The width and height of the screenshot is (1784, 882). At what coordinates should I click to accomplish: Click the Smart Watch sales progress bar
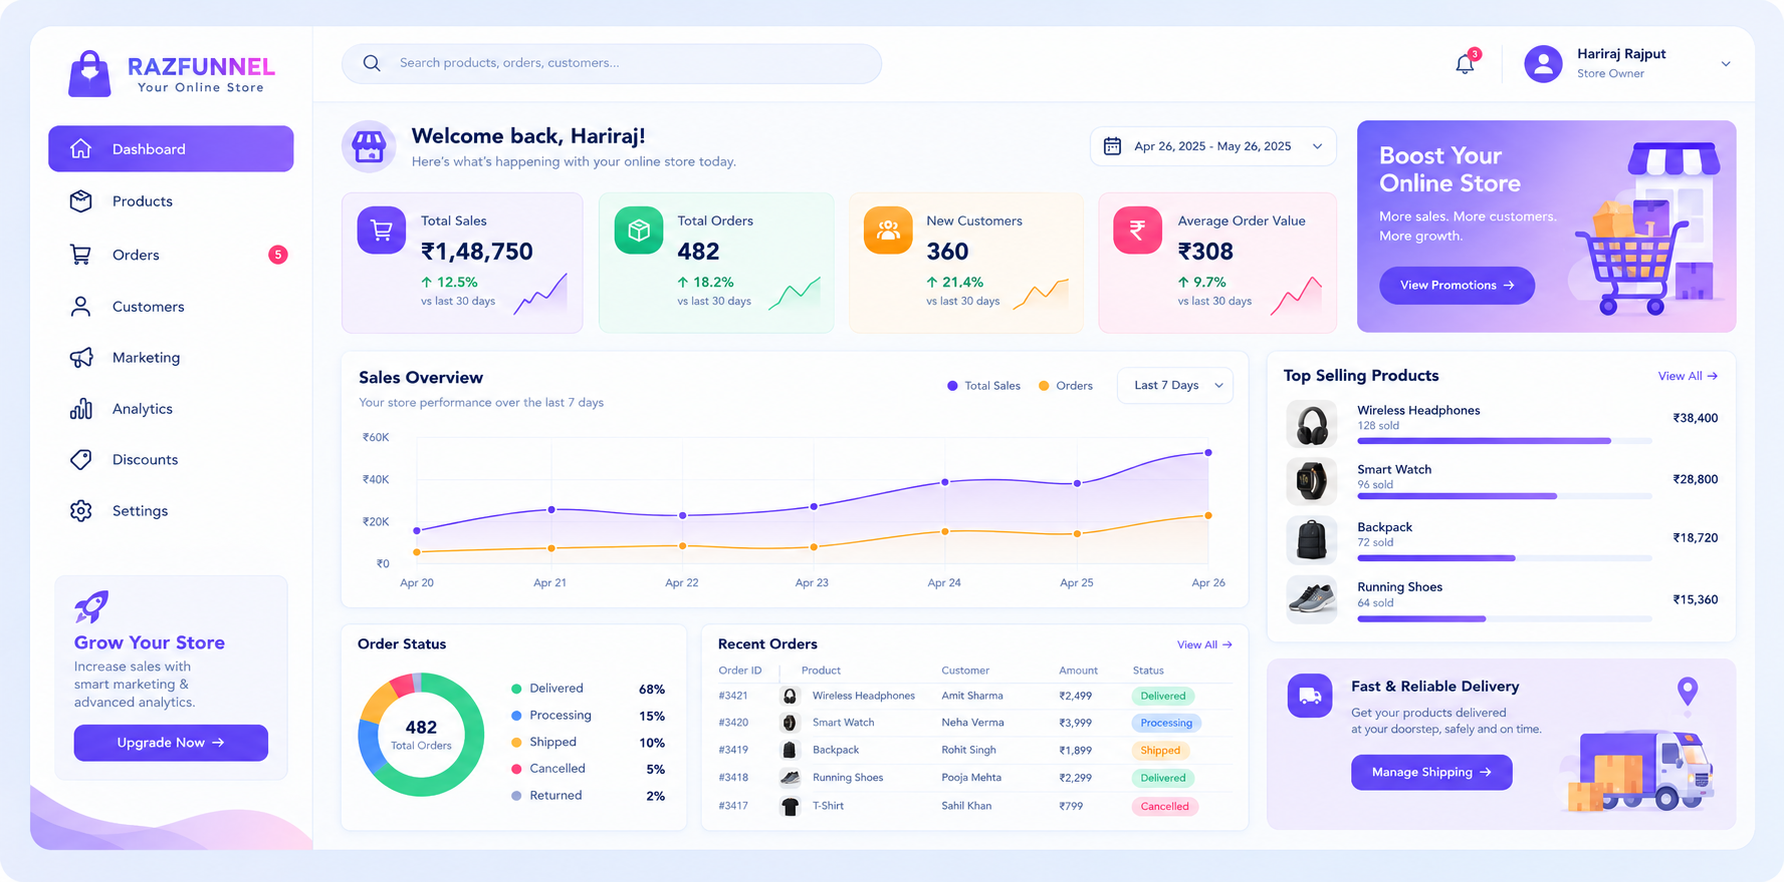pyautogui.click(x=1504, y=496)
